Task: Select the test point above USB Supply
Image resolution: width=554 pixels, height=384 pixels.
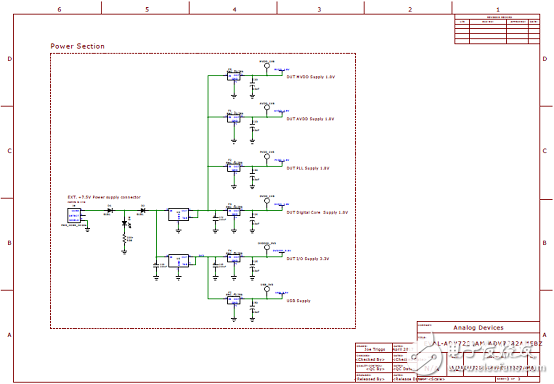Action: (x=267, y=289)
